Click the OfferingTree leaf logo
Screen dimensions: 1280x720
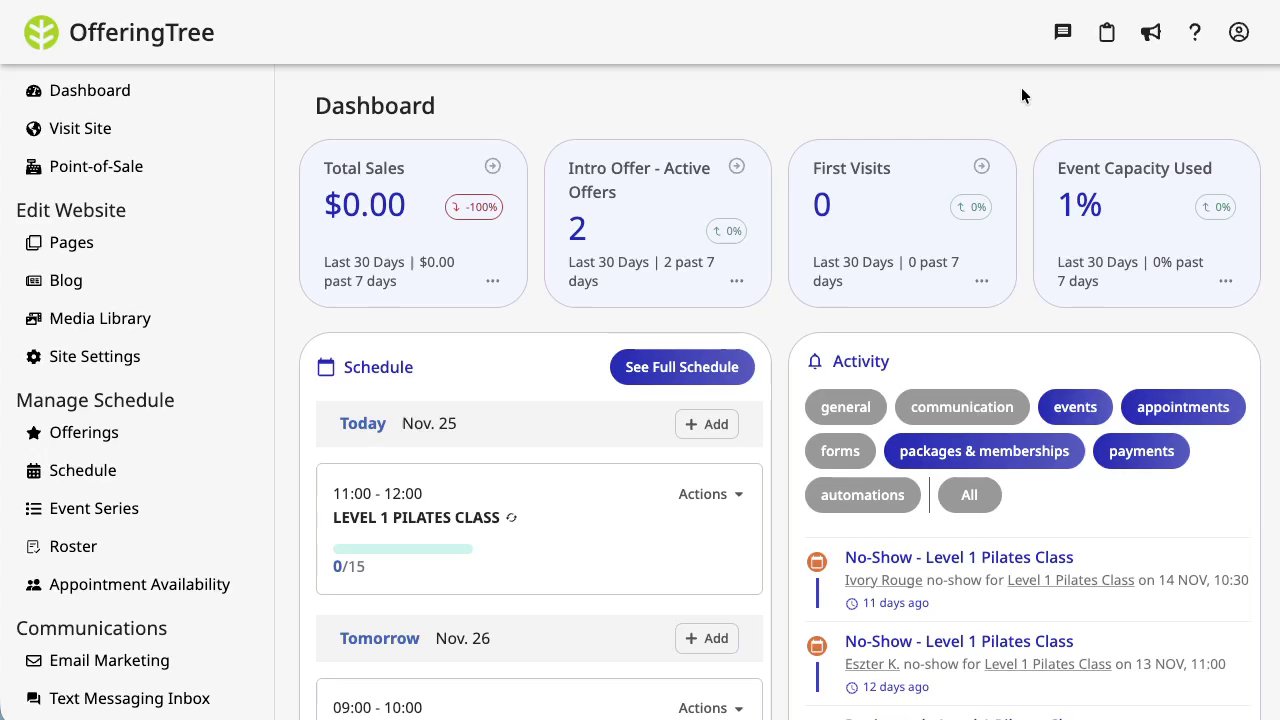[x=42, y=32]
